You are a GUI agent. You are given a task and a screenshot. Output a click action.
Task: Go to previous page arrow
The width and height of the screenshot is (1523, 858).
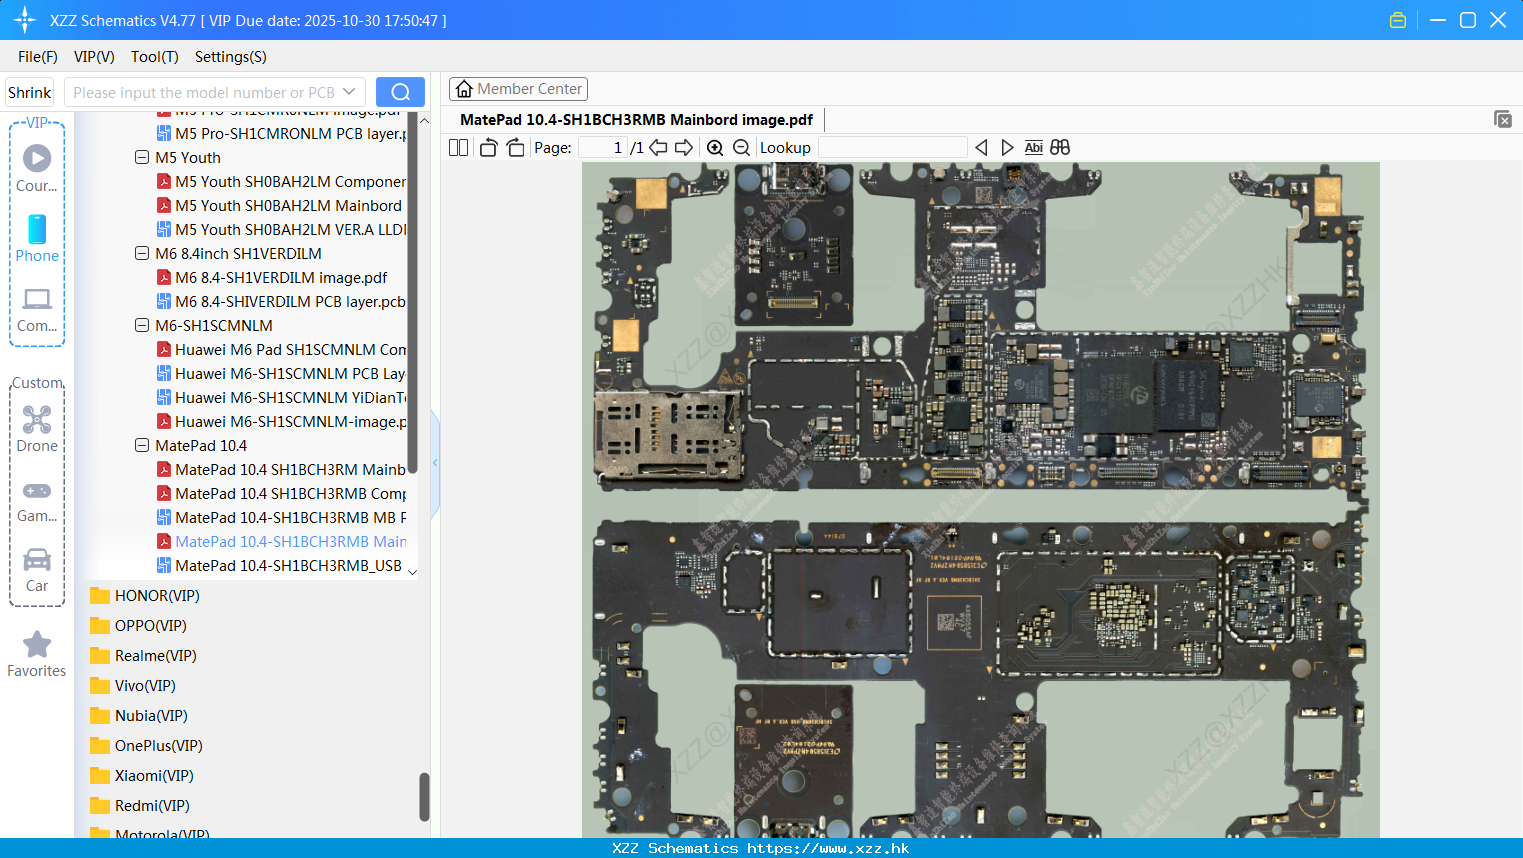(658, 148)
